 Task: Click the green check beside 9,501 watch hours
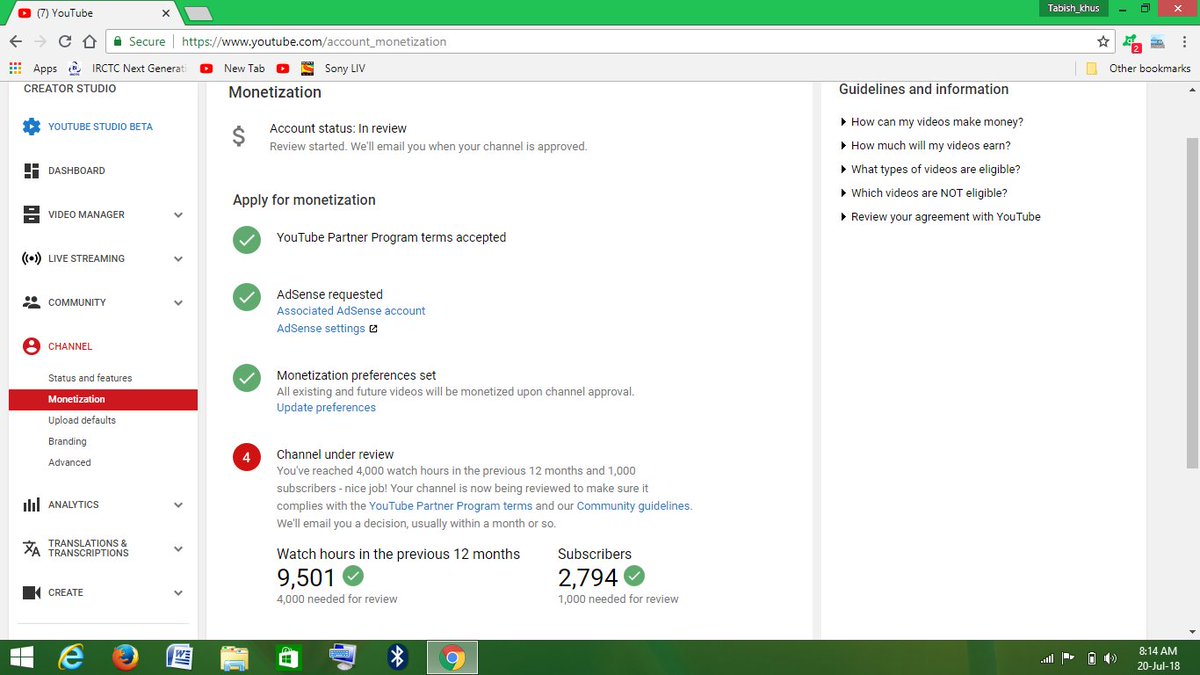[x=353, y=576]
